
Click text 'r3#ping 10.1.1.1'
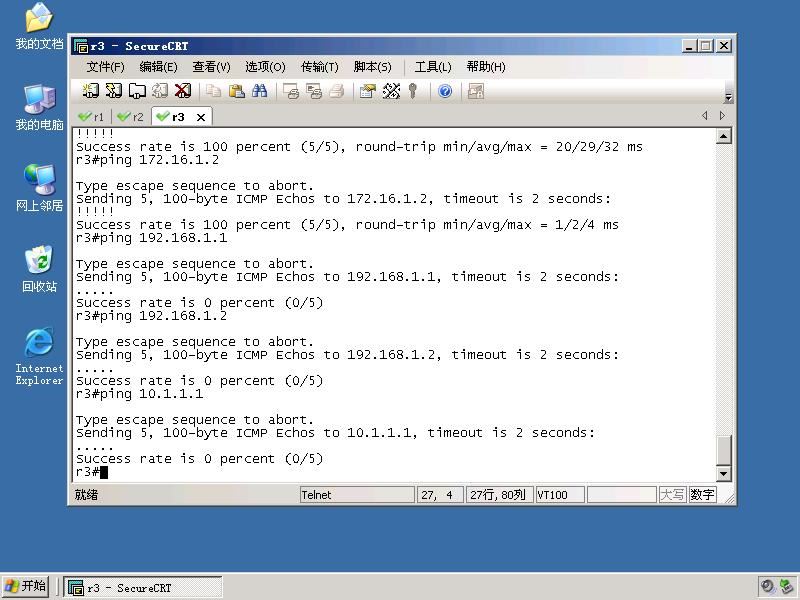139,394
